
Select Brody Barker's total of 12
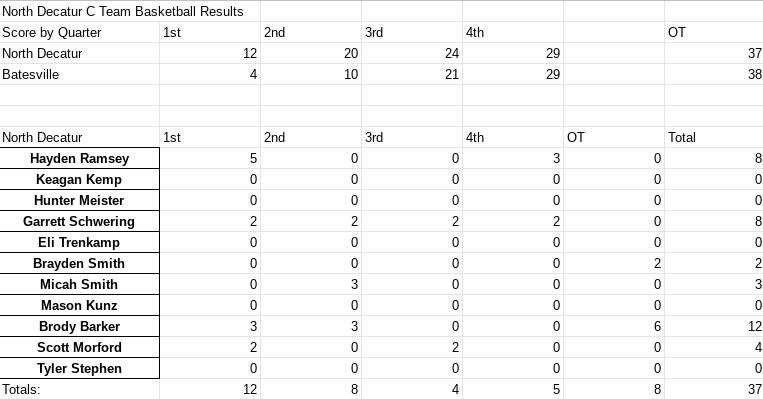pos(714,326)
